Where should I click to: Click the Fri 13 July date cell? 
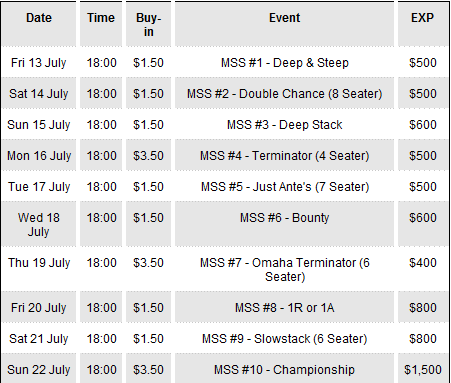(39, 63)
